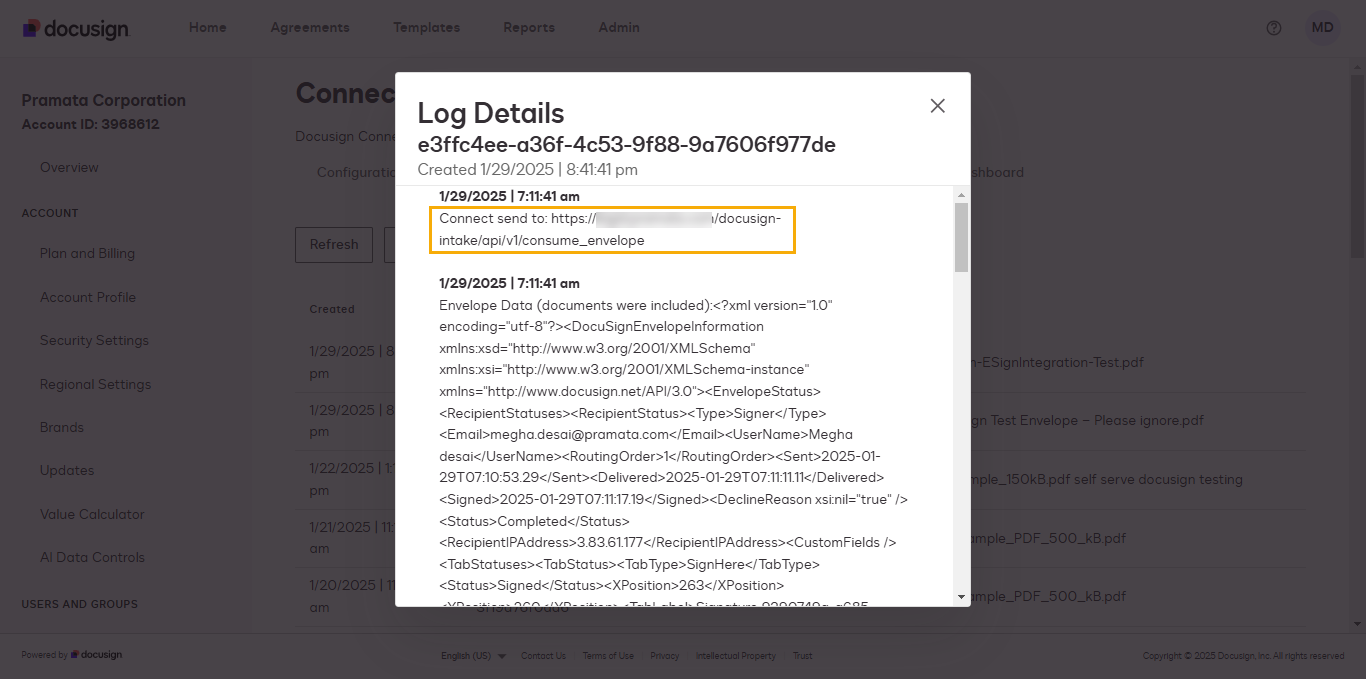Open the Trust footer link
The height and width of the screenshot is (679, 1366).
(x=802, y=656)
